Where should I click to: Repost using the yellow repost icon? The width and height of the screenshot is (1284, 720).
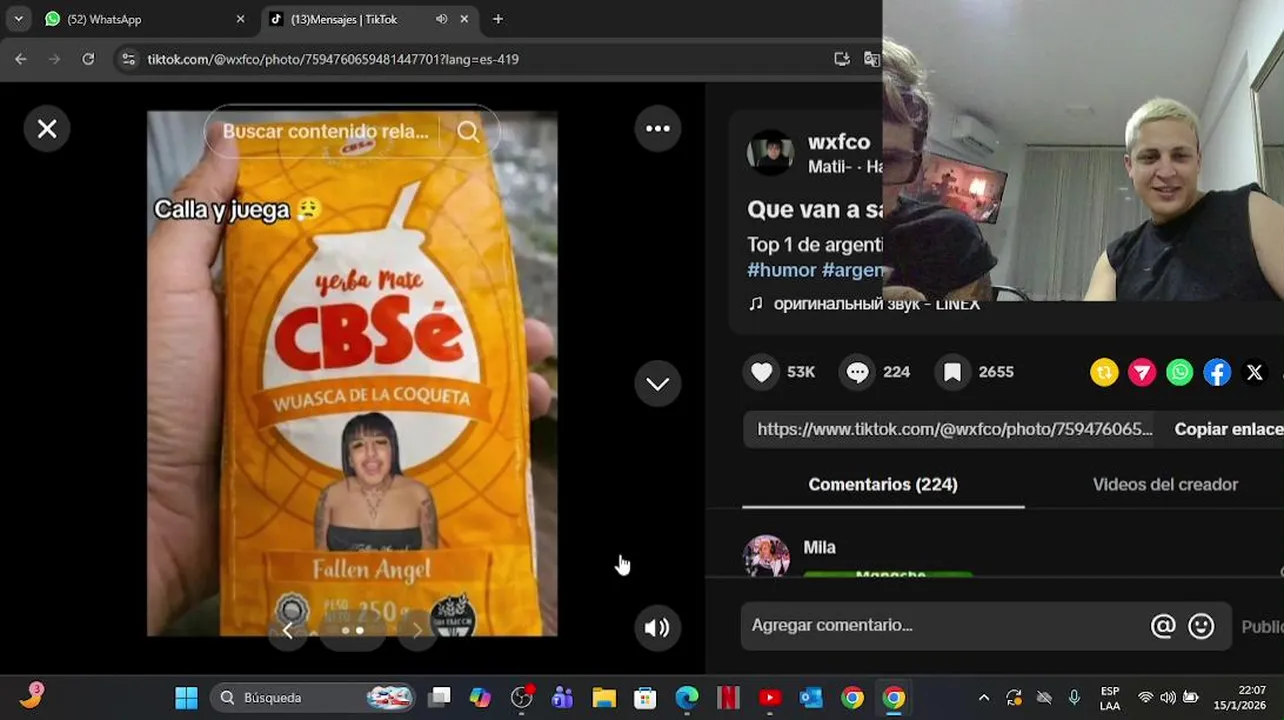1104,372
